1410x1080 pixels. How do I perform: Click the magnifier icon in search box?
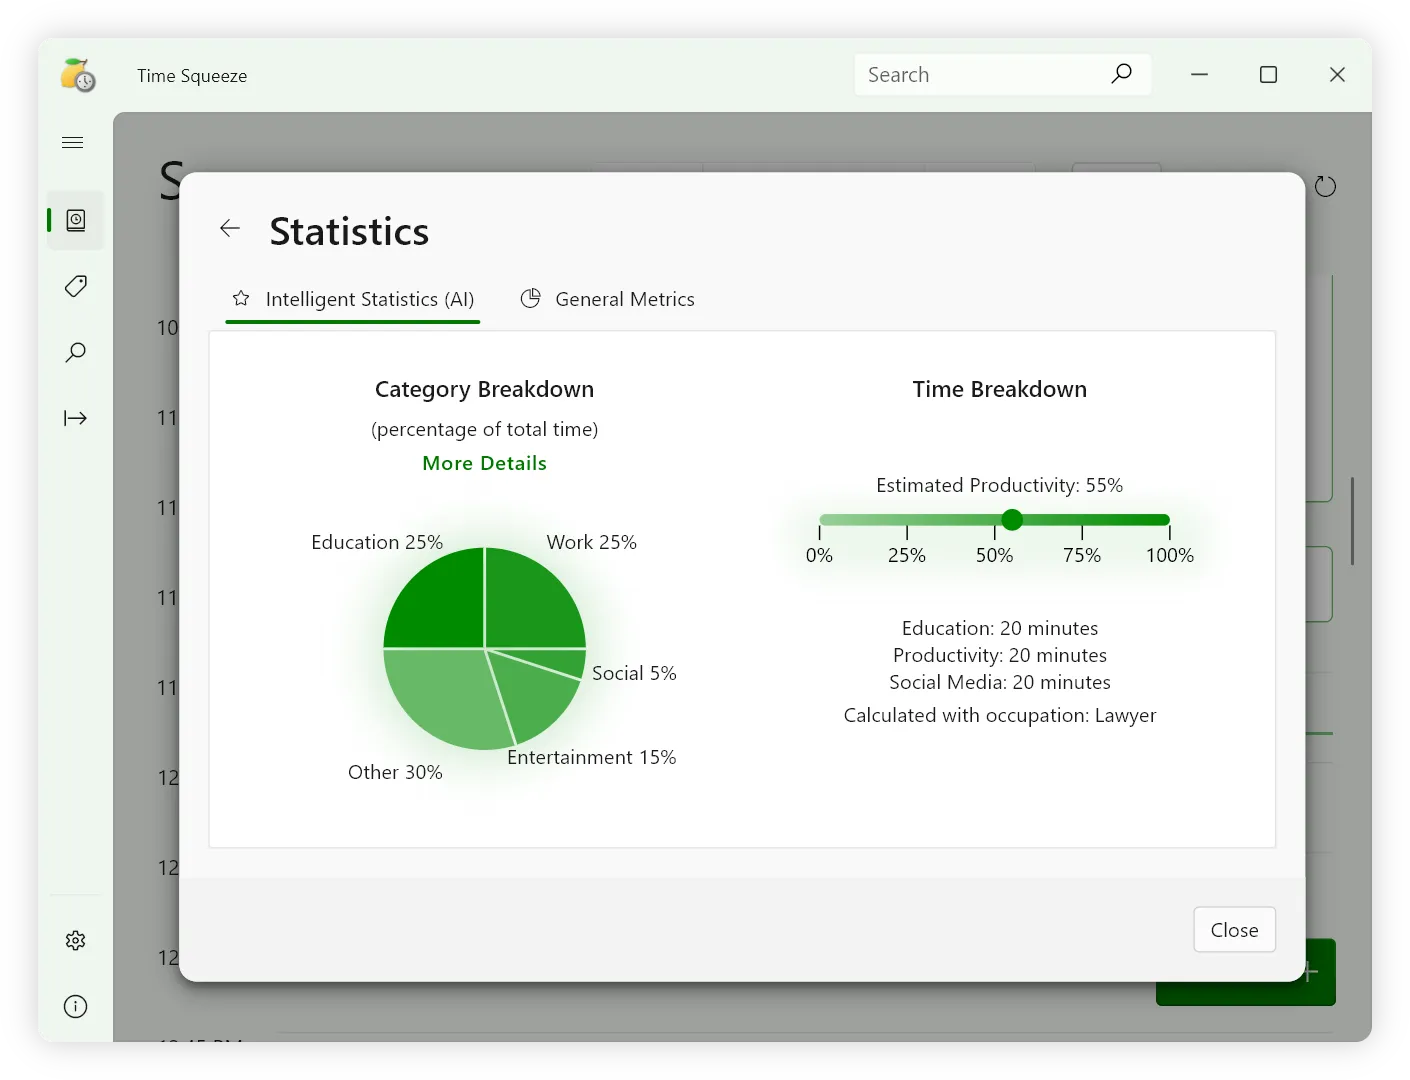pos(1121,74)
